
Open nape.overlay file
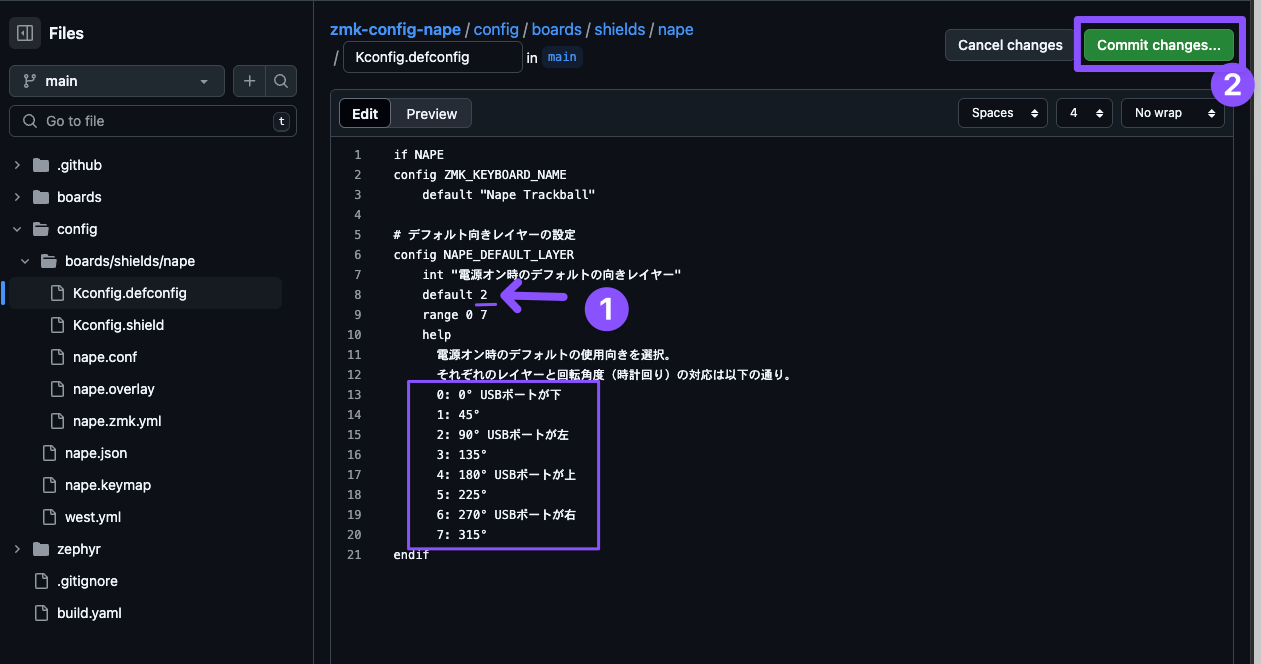point(114,389)
